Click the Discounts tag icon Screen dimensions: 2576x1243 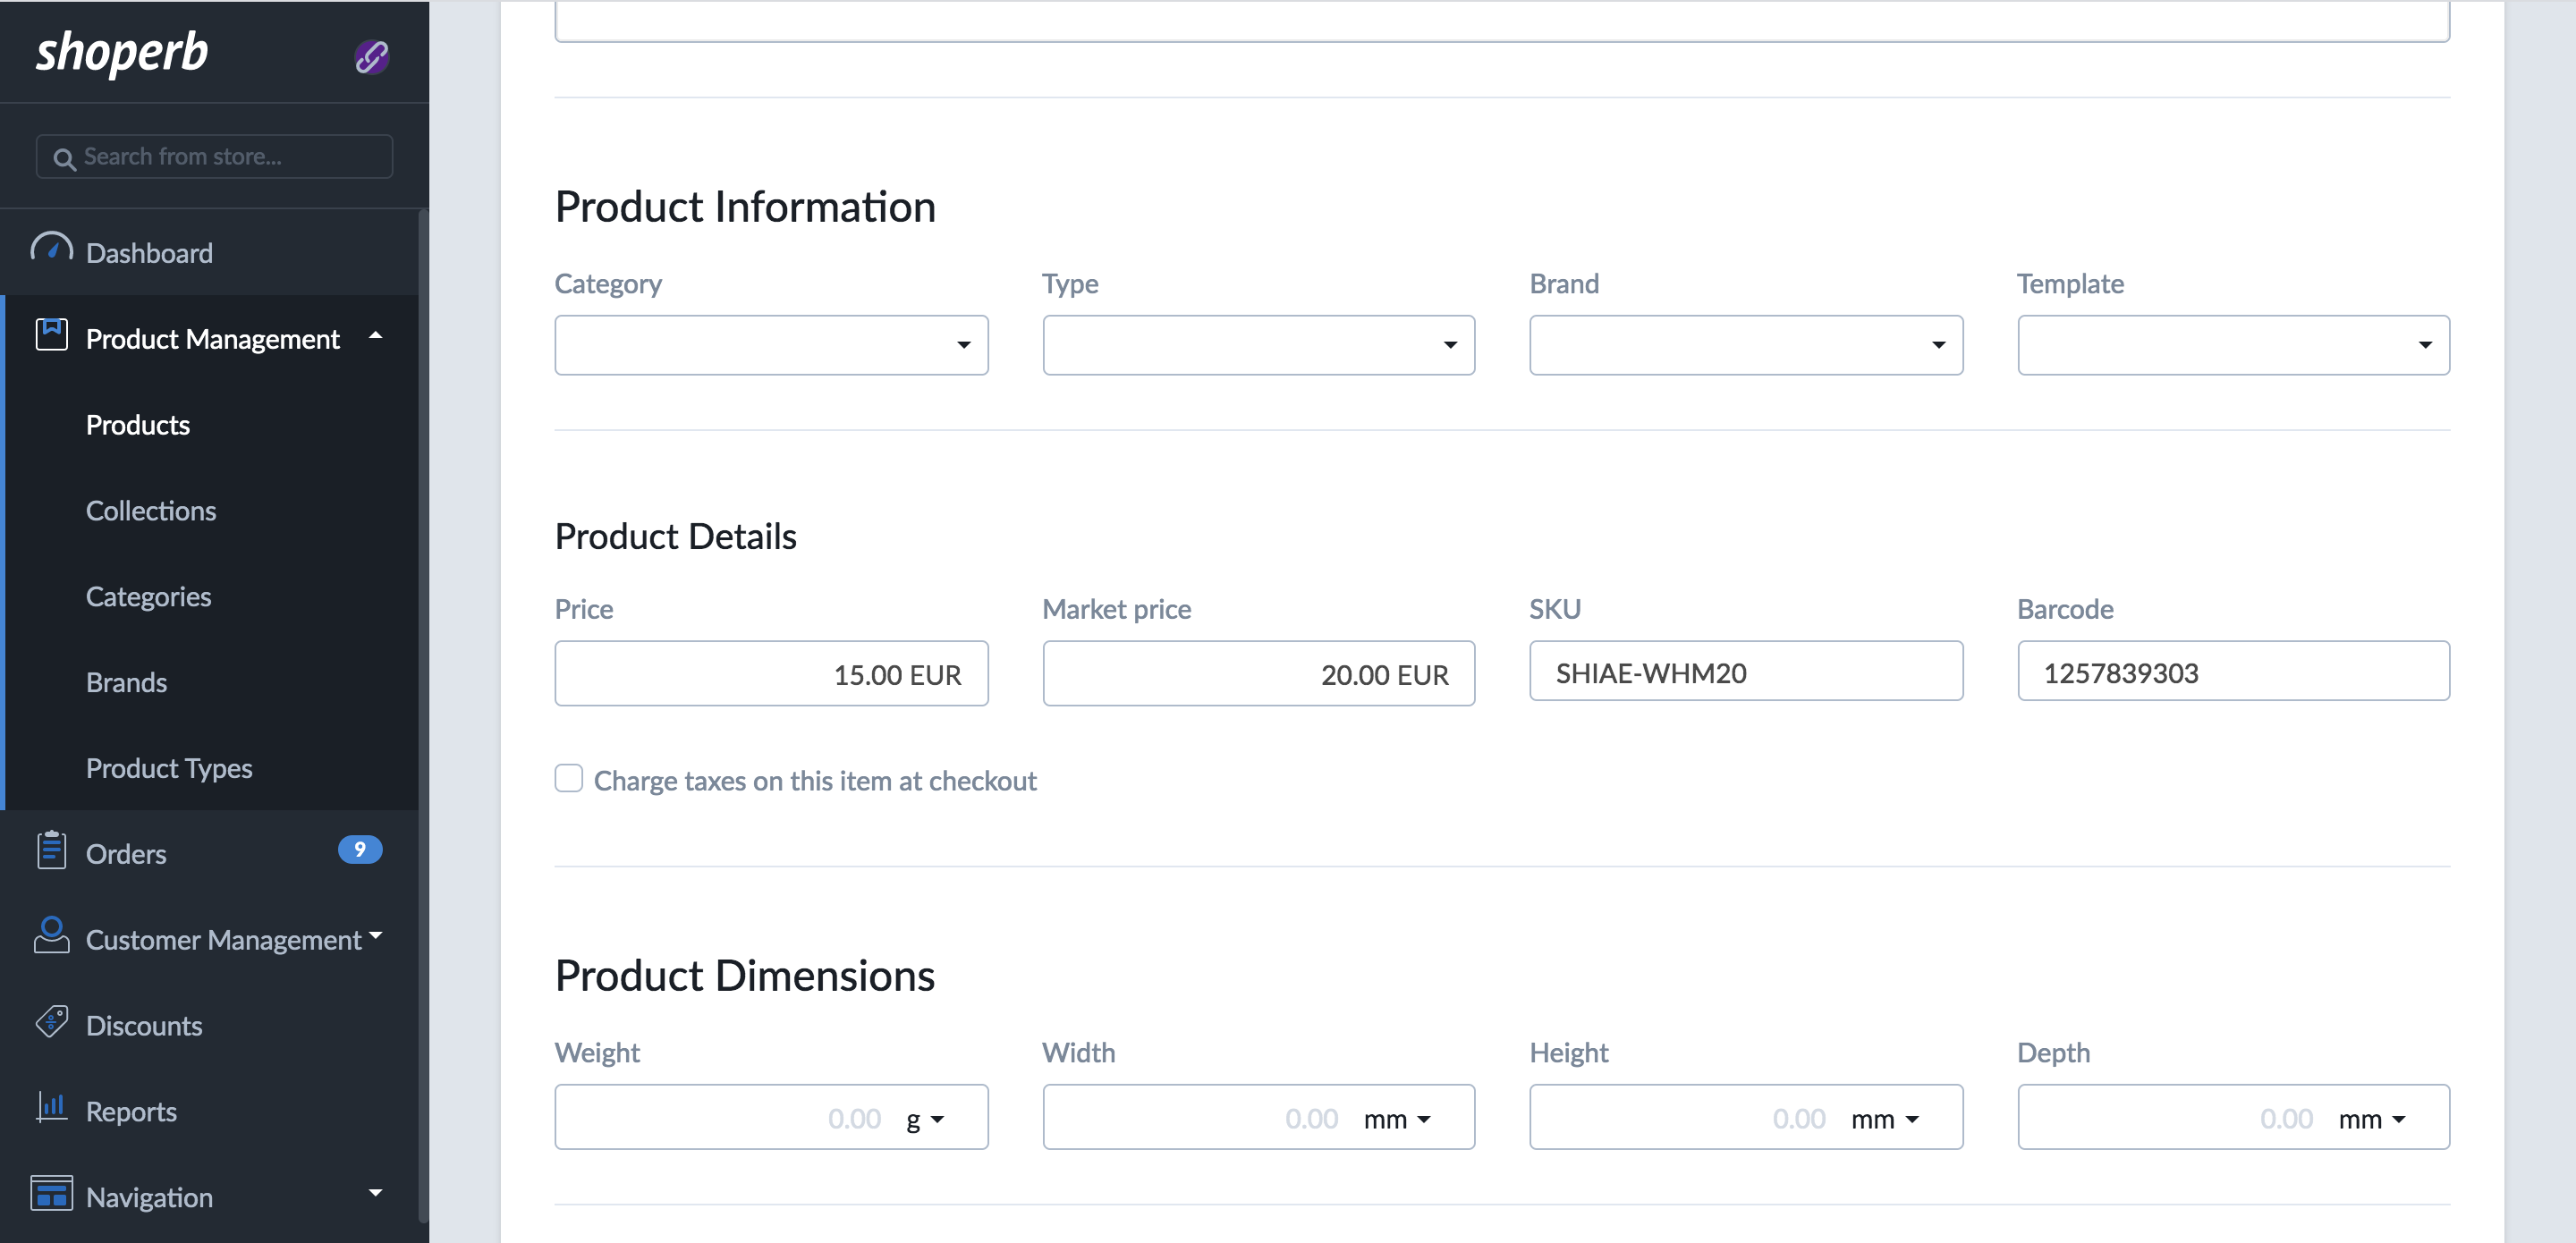(51, 1022)
